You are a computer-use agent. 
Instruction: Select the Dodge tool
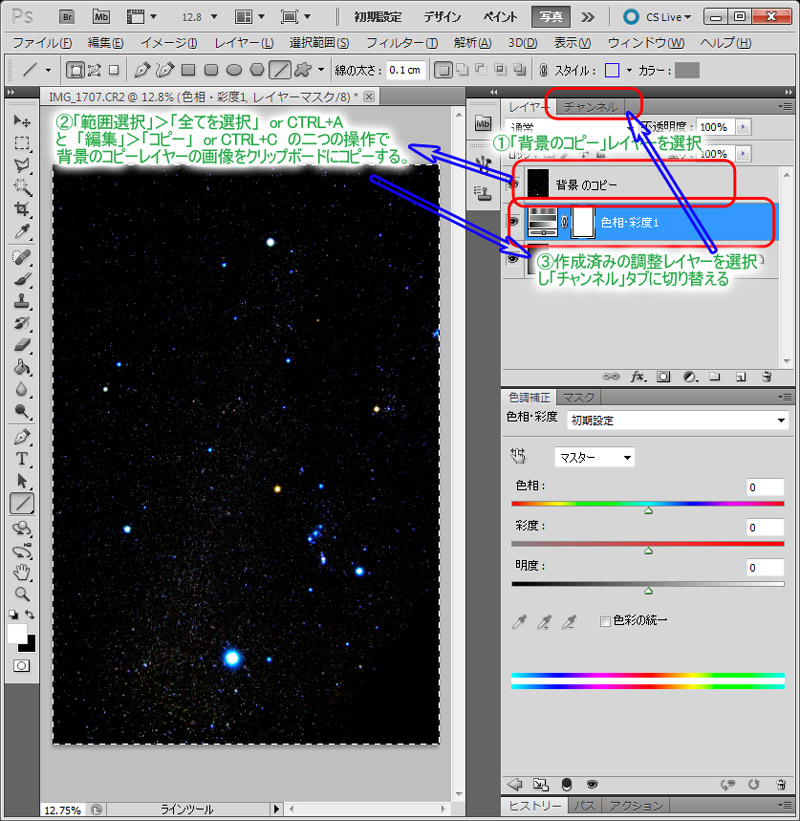tap(21, 410)
